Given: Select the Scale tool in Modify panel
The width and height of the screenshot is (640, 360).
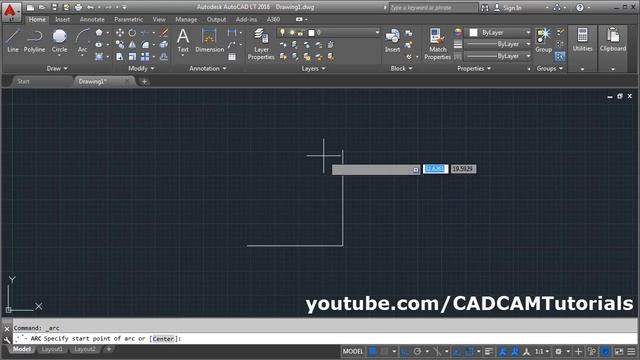Looking at the screenshot, I should [x=132, y=57].
